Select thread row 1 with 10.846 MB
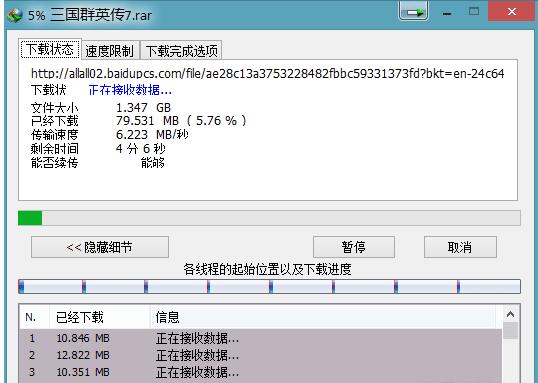Image resolution: width=538 pixels, height=383 pixels. (261, 338)
